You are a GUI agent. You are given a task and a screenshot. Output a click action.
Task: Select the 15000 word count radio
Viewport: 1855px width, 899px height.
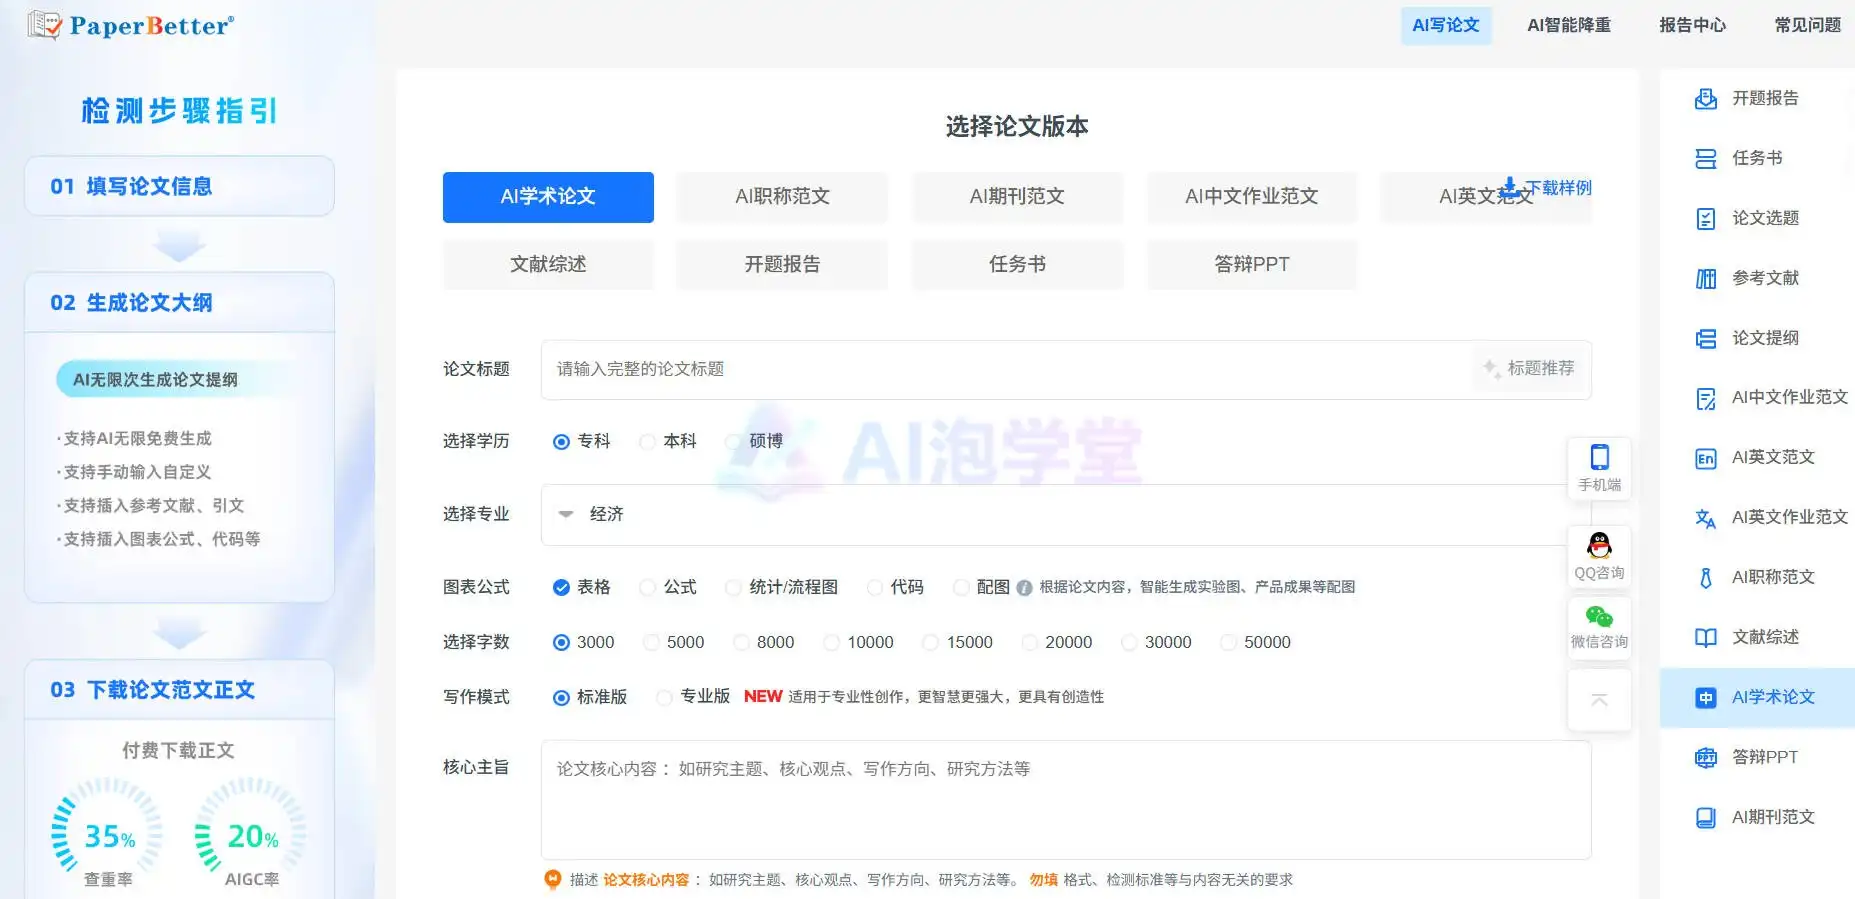tap(931, 643)
